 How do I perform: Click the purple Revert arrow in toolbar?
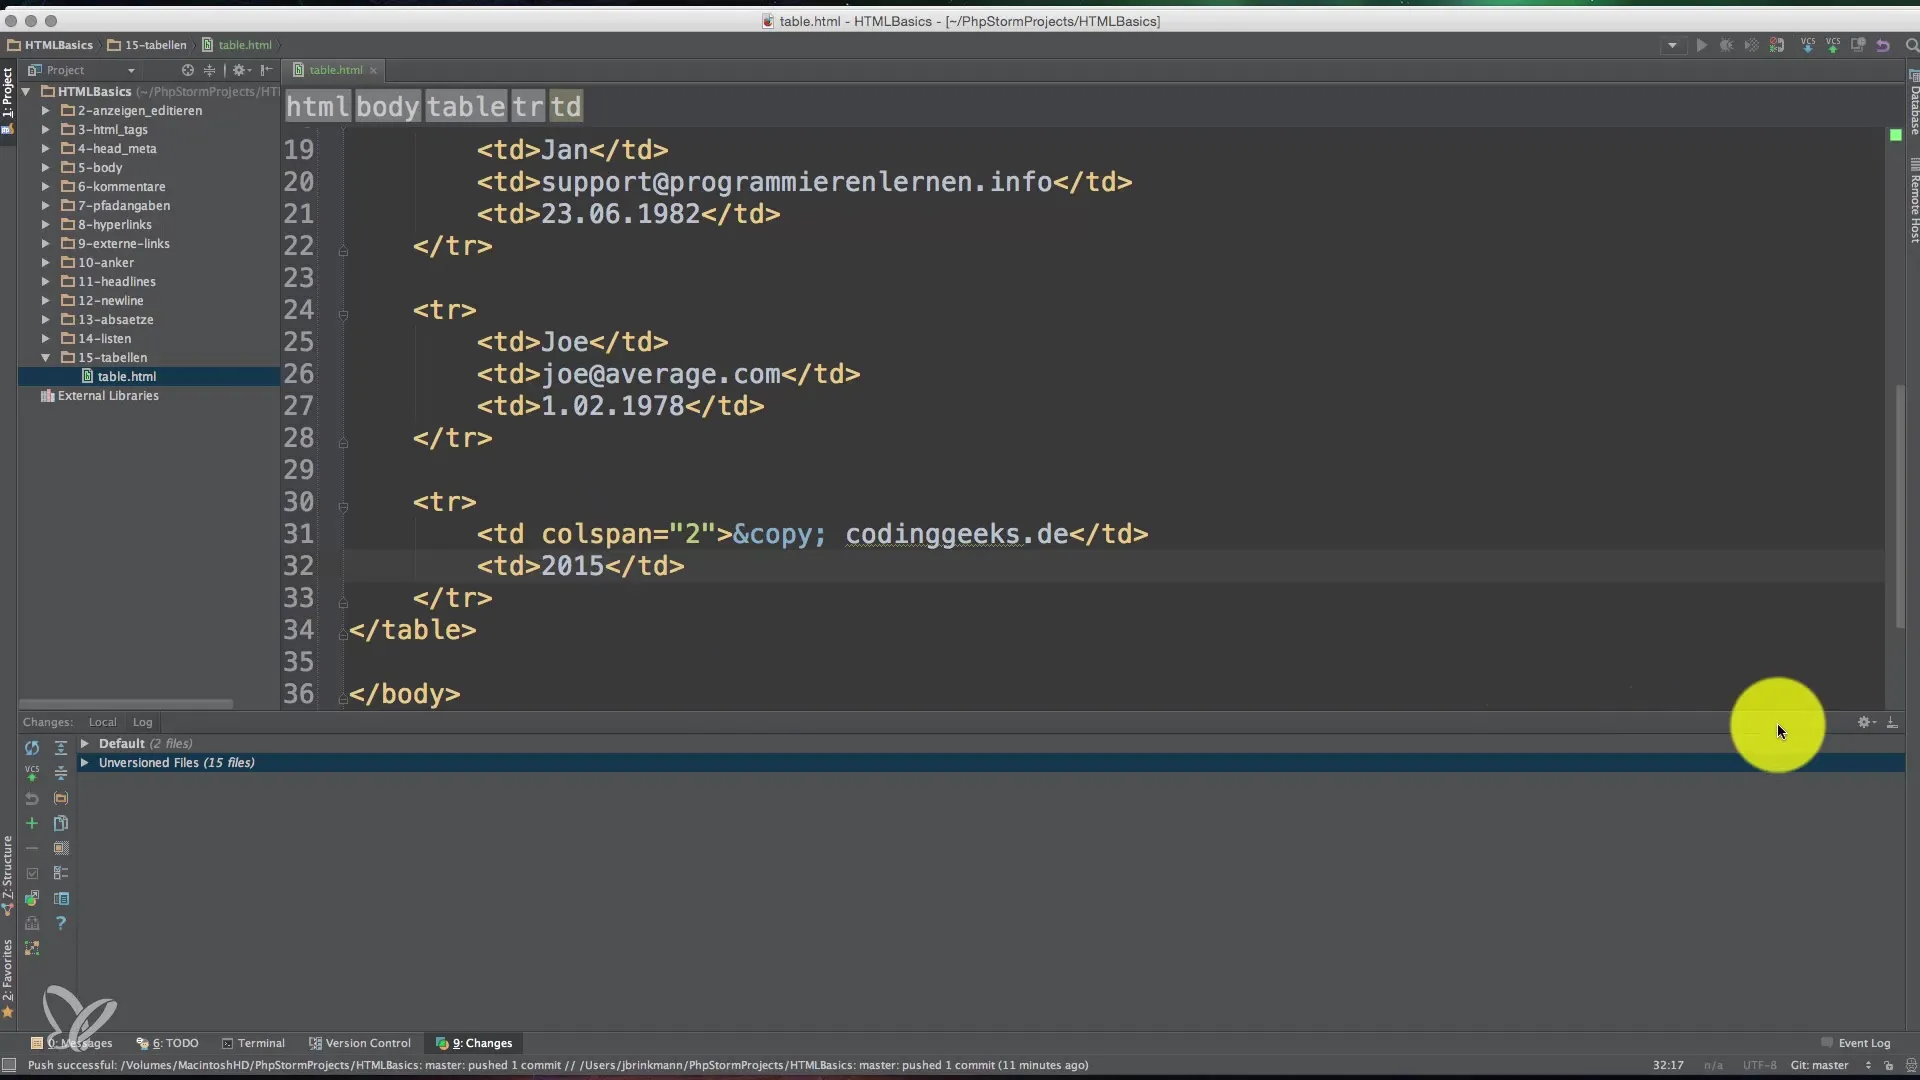1883,45
